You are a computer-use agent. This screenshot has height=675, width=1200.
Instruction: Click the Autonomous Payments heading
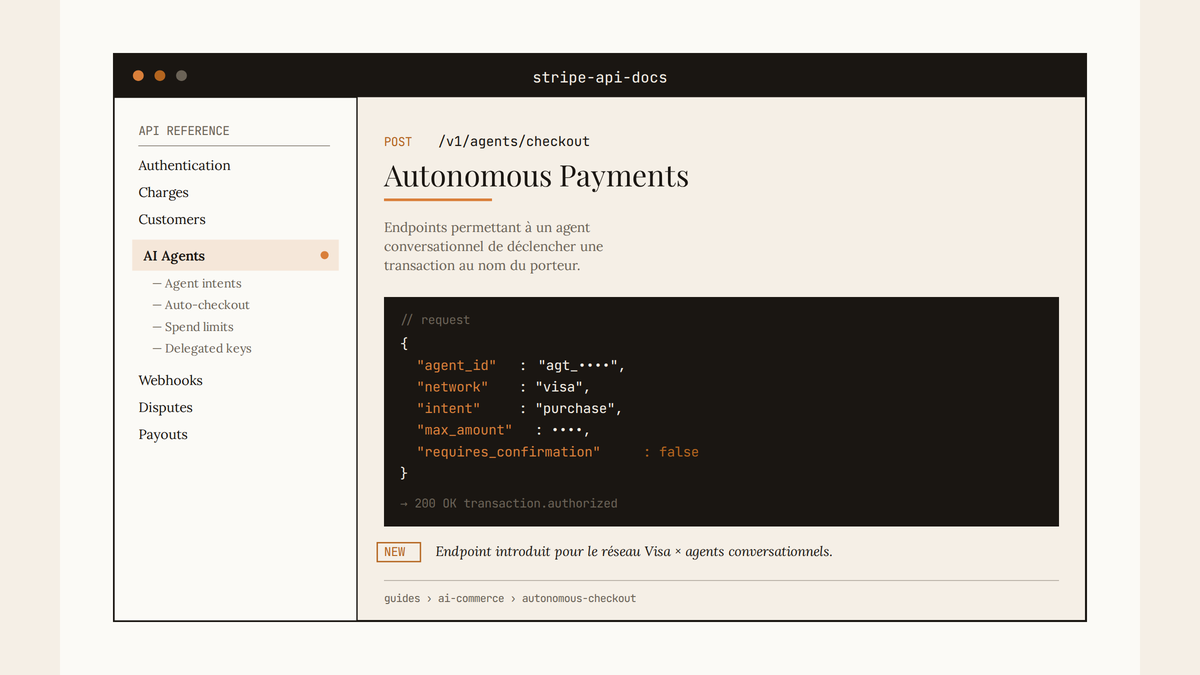[536, 176]
